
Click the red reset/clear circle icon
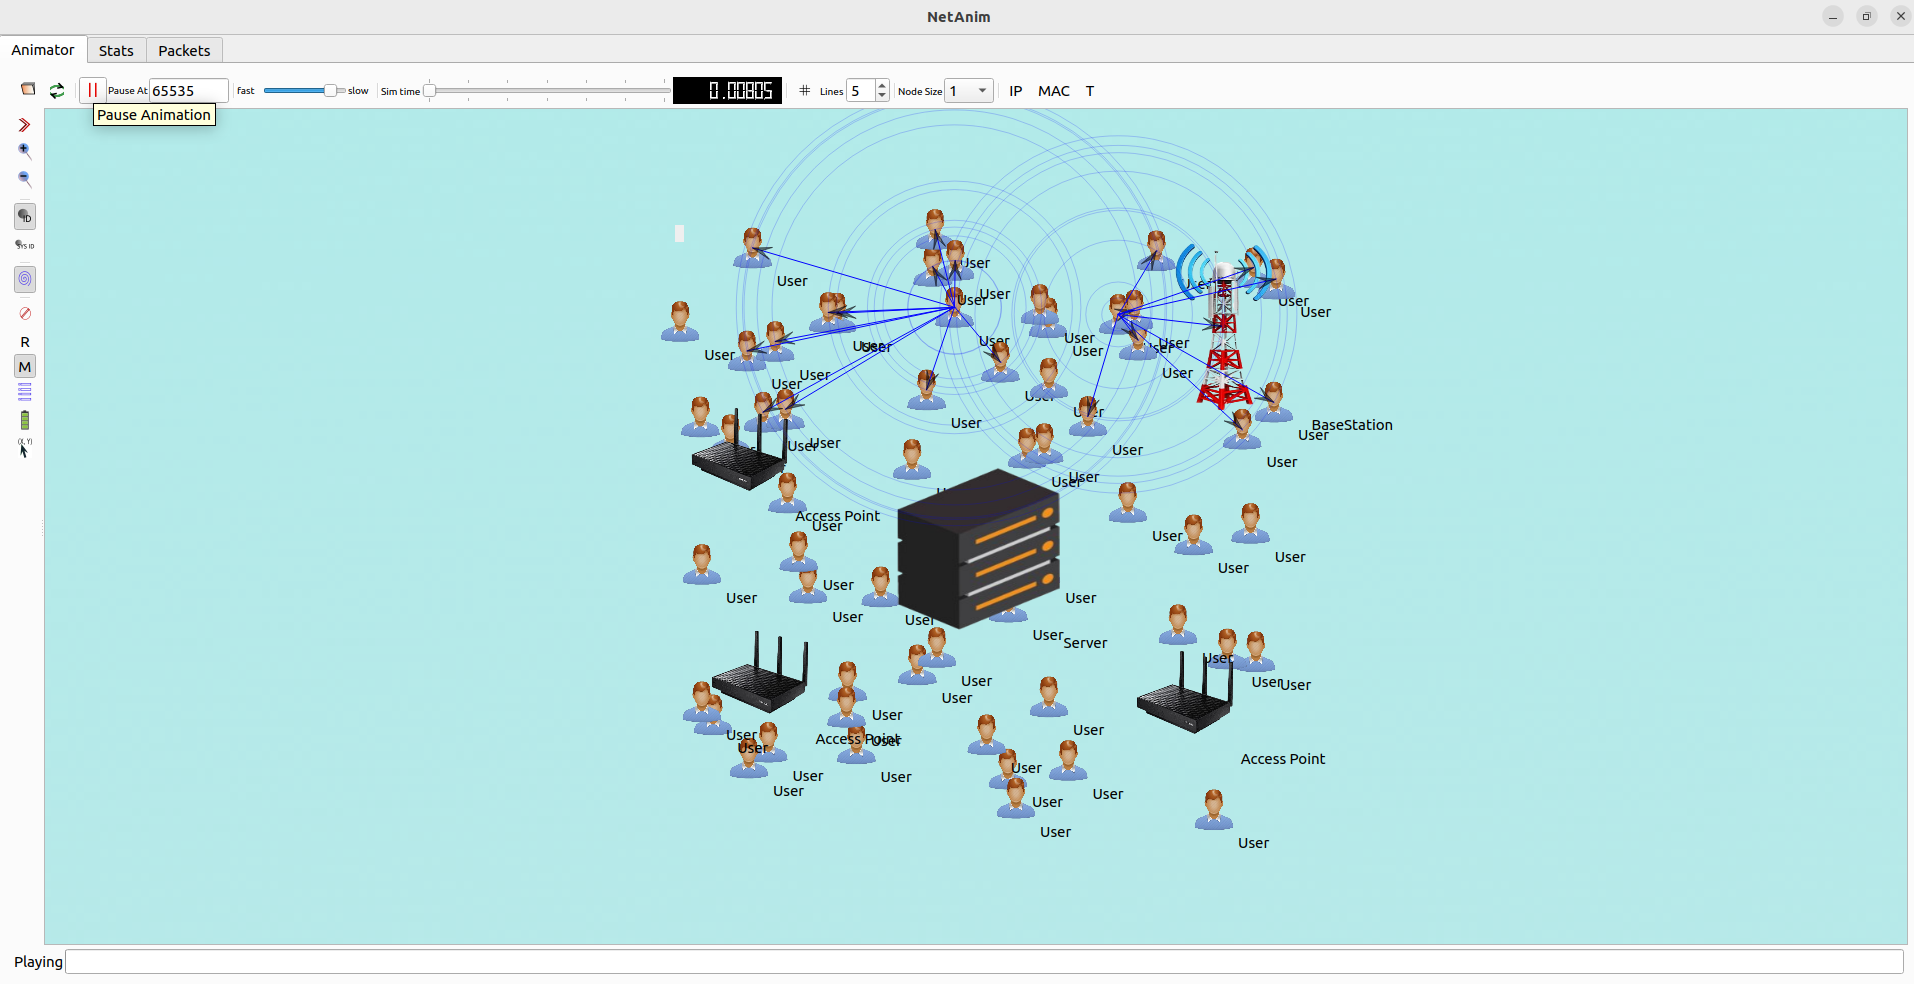tap(25, 313)
